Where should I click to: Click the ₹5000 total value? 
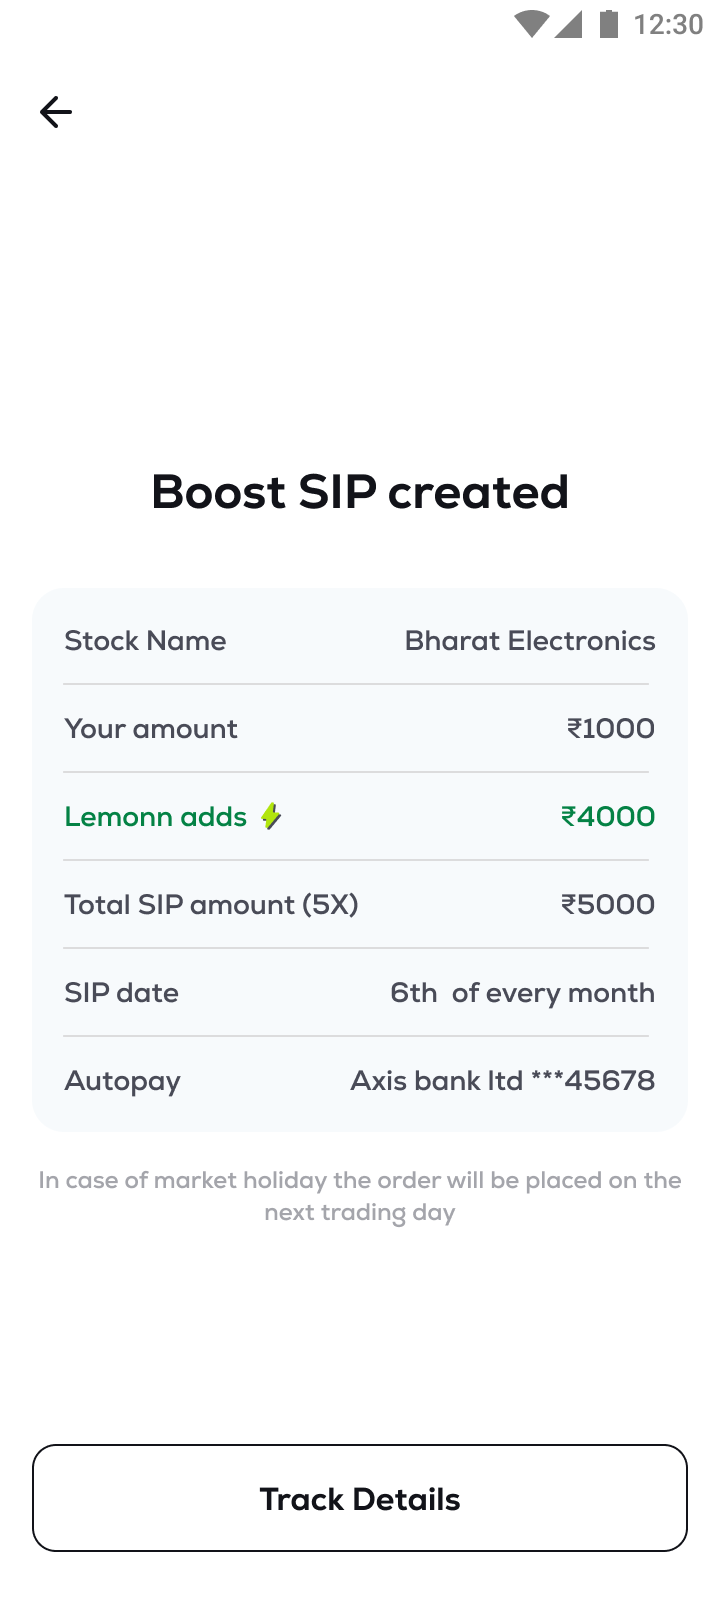(x=607, y=905)
